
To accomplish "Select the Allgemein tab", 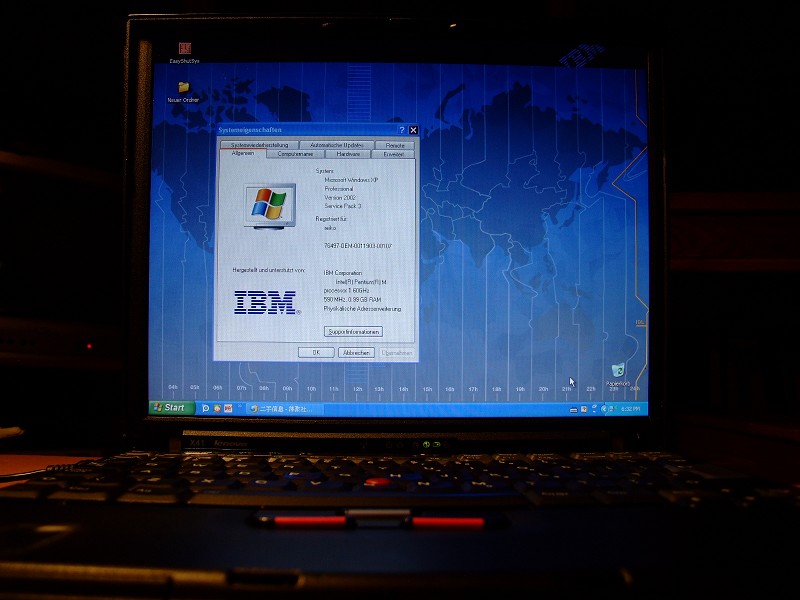I will pyautogui.click(x=243, y=153).
